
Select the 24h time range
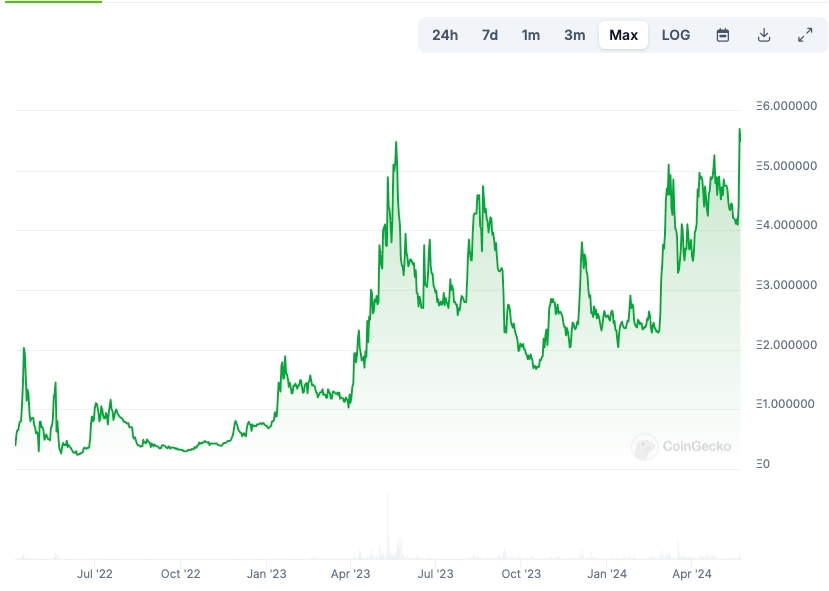[x=445, y=35]
